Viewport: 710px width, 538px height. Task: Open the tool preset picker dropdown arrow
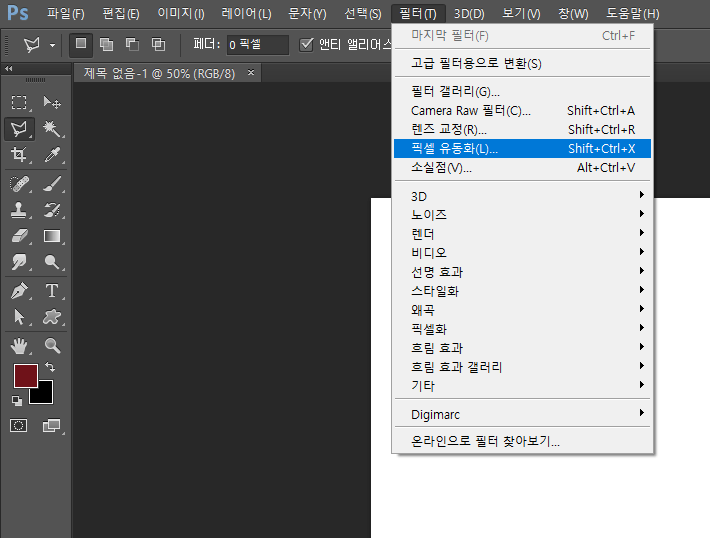coord(52,45)
